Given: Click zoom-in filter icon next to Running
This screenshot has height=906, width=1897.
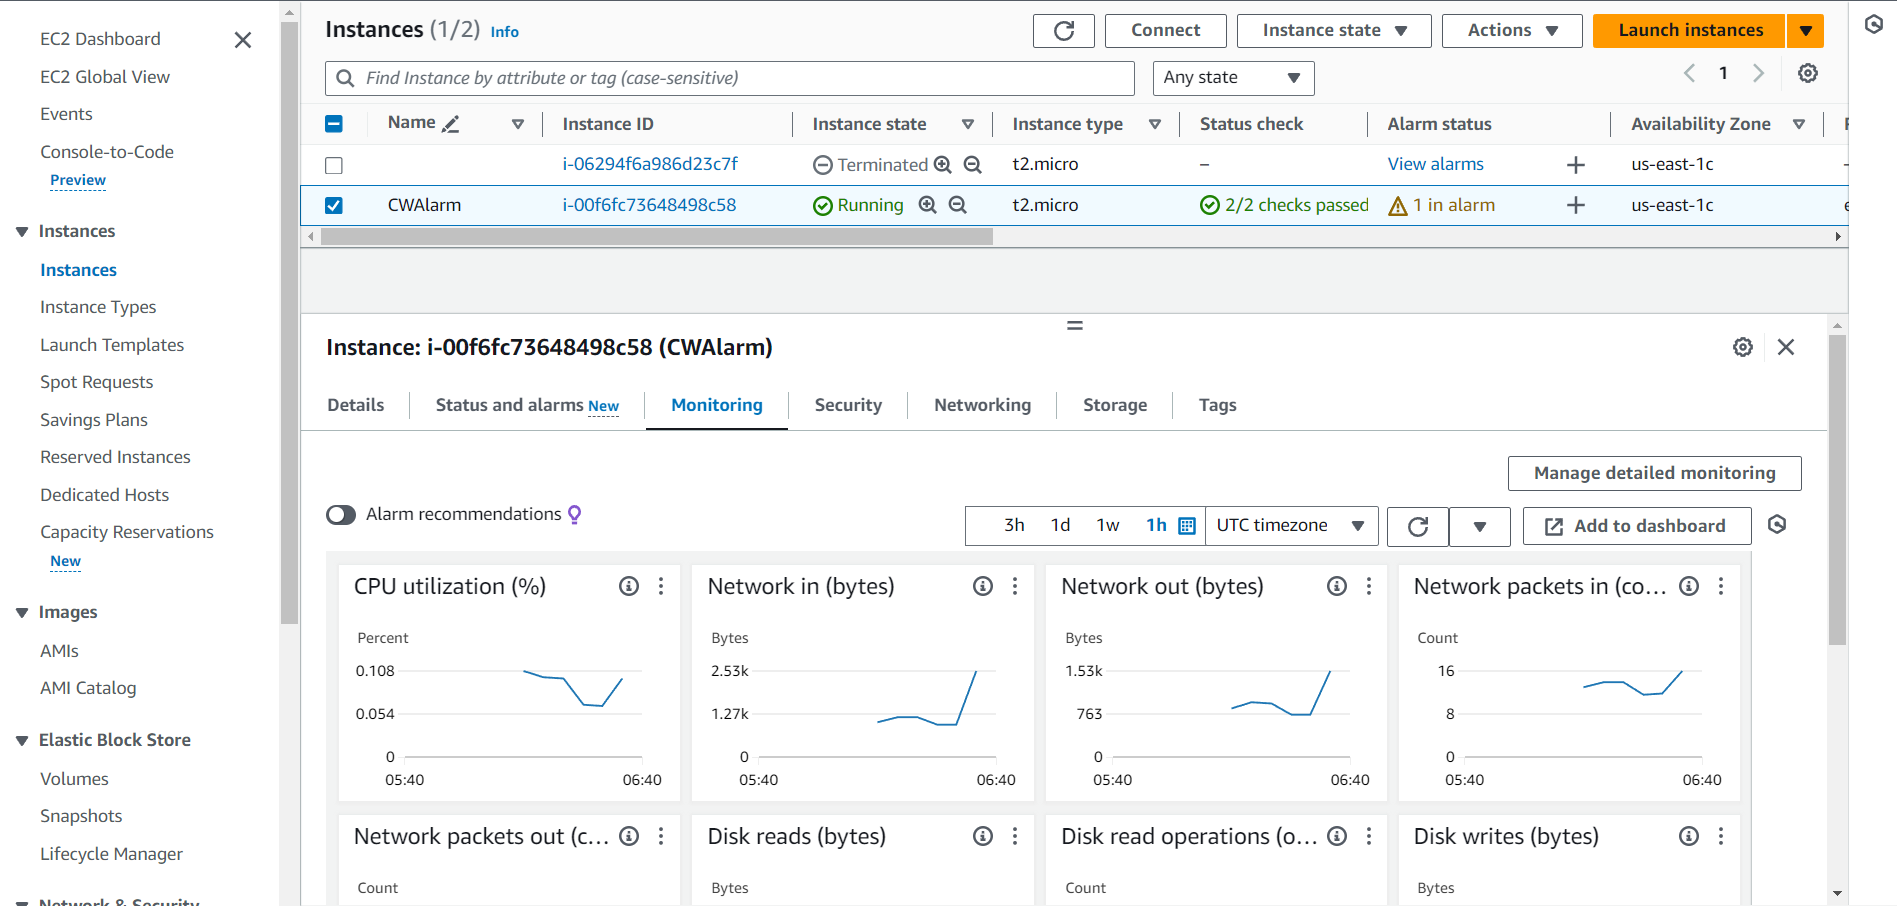Looking at the screenshot, I should pos(927,205).
